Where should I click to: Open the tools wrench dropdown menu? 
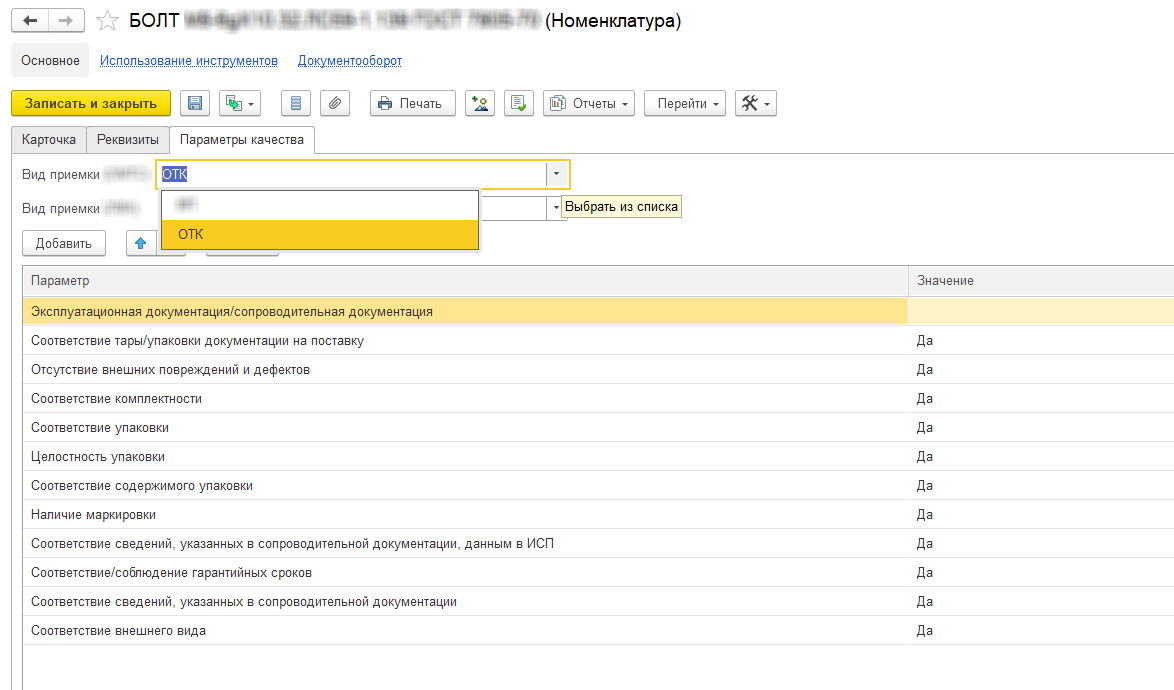point(755,103)
